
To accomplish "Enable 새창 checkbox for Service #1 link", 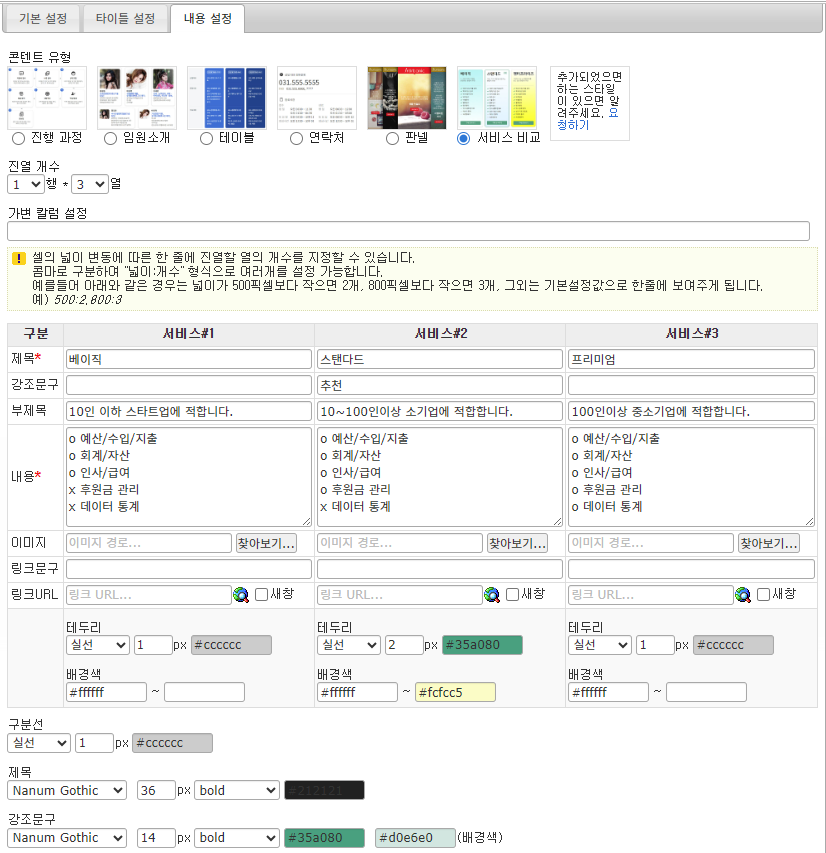I will click(262, 594).
